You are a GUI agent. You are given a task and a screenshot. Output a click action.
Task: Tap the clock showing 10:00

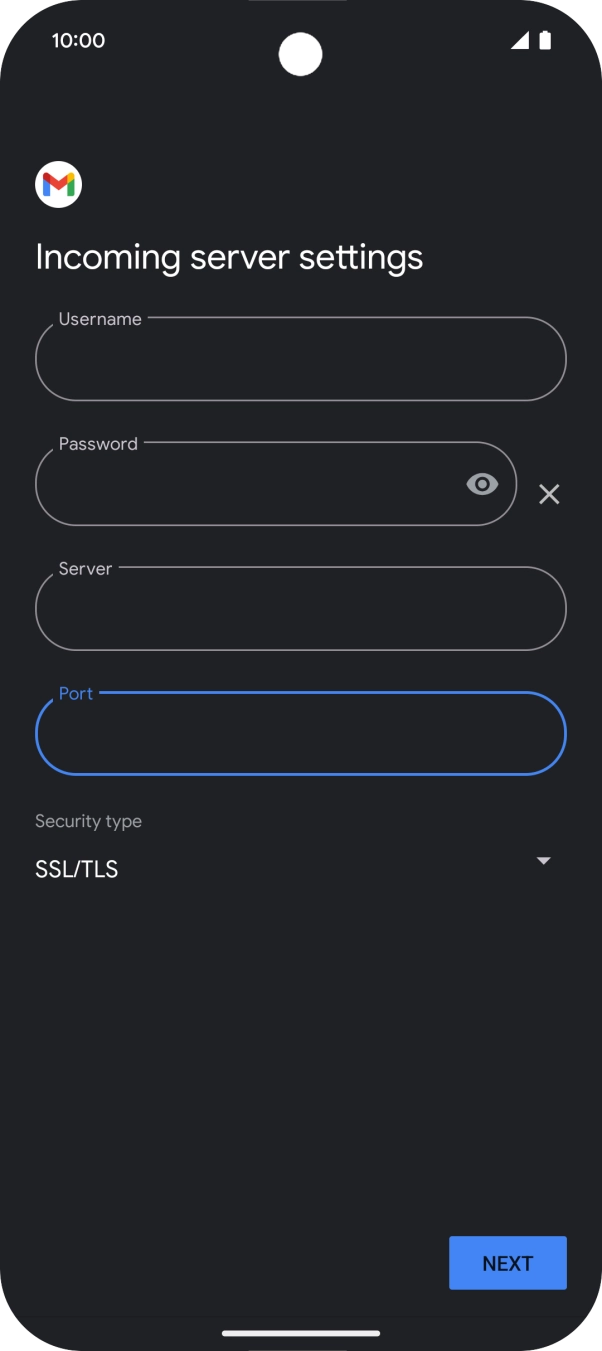78,40
